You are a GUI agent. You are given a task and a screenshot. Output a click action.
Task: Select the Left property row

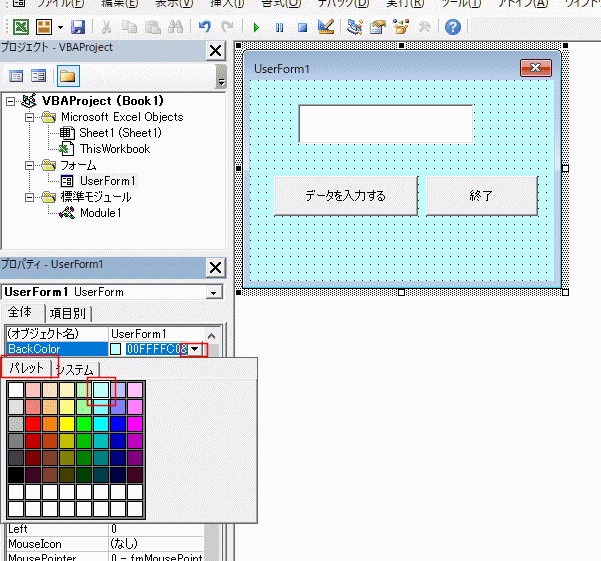tap(105, 529)
